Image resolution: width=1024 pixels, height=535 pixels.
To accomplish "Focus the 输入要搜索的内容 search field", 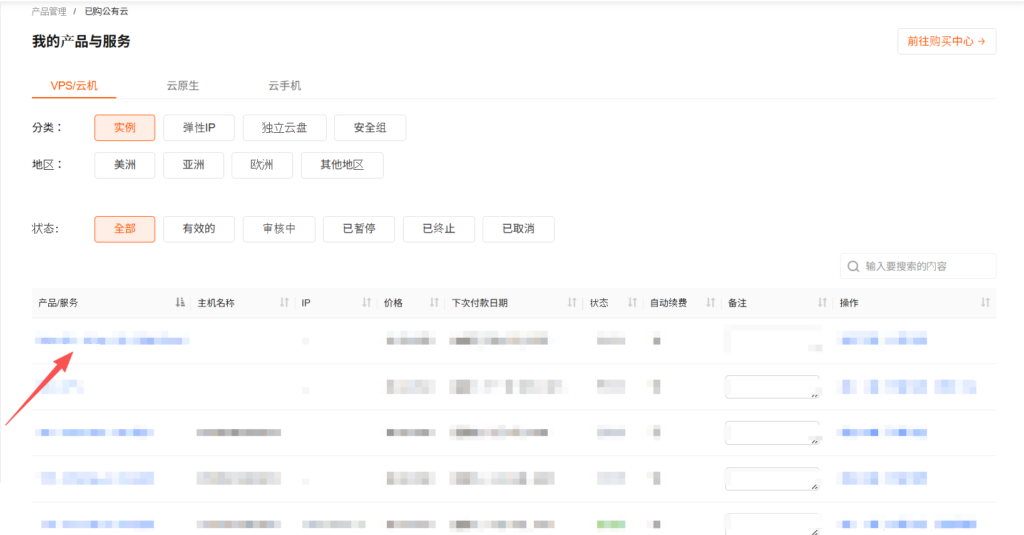I will pos(918,267).
